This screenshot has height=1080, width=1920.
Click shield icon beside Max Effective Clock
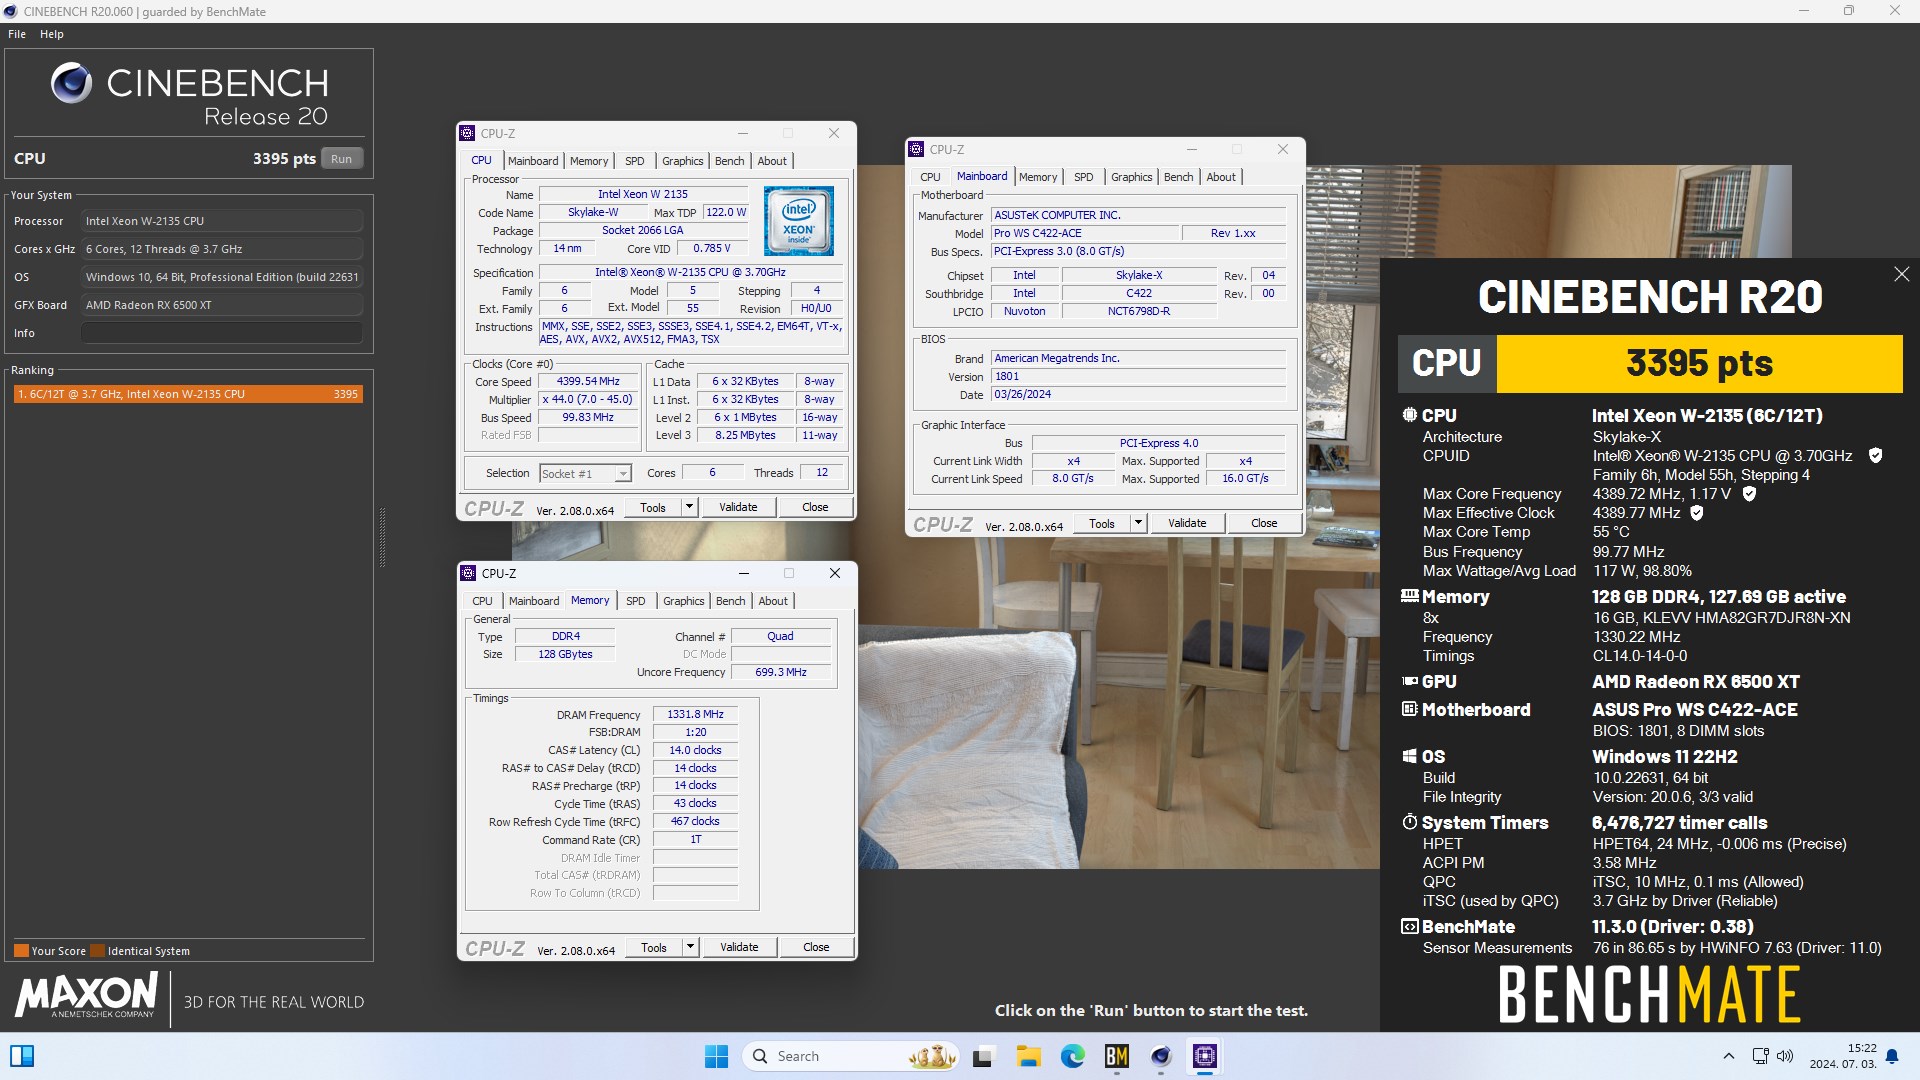coord(1696,513)
